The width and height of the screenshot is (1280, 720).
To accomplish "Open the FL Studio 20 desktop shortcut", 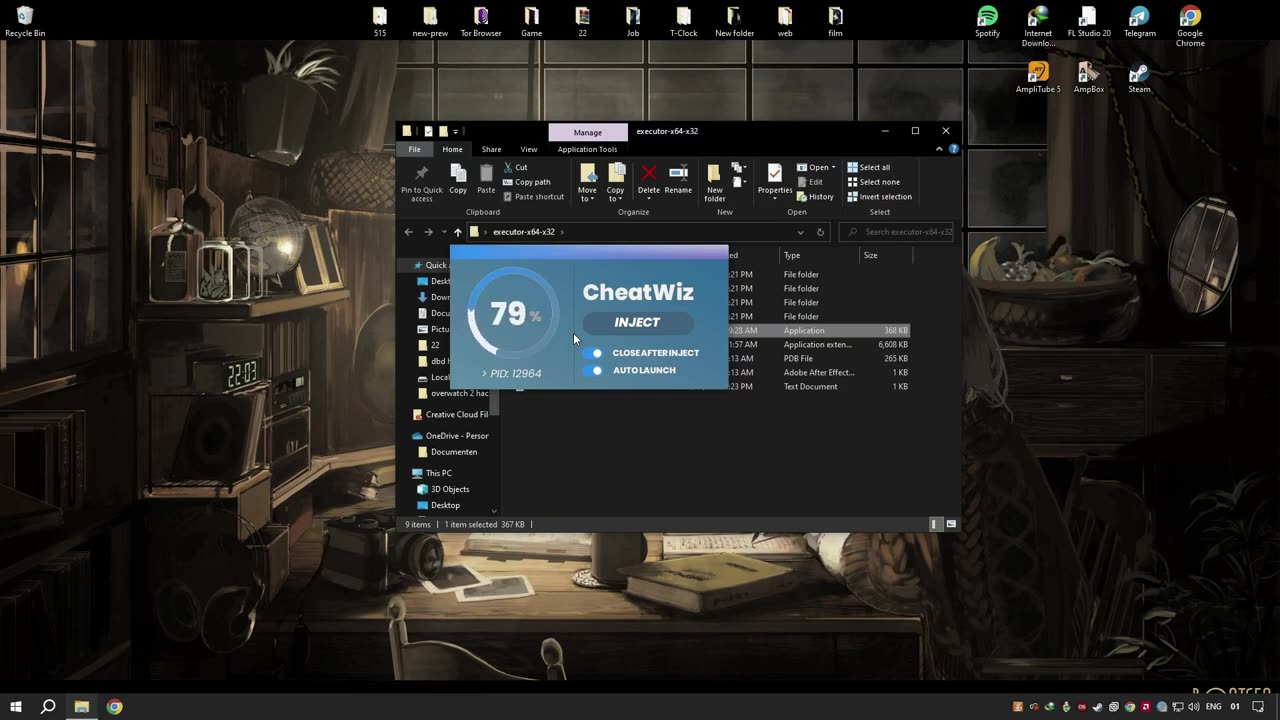I will 1089,22.
